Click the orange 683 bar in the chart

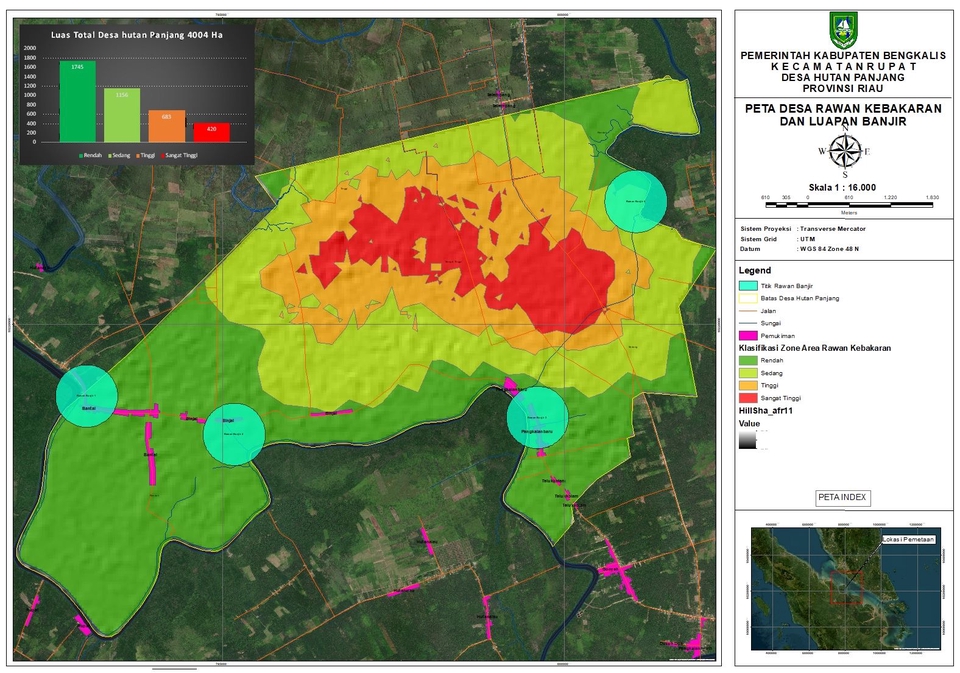tap(167, 126)
